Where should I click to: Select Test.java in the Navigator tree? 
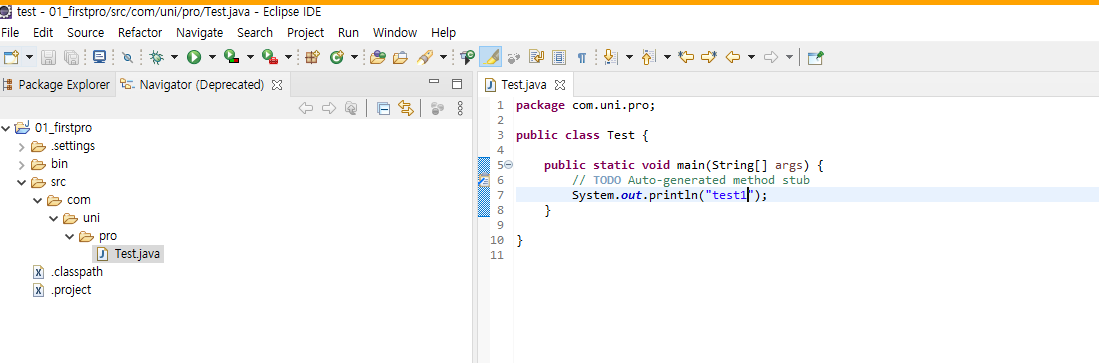(128, 254)
